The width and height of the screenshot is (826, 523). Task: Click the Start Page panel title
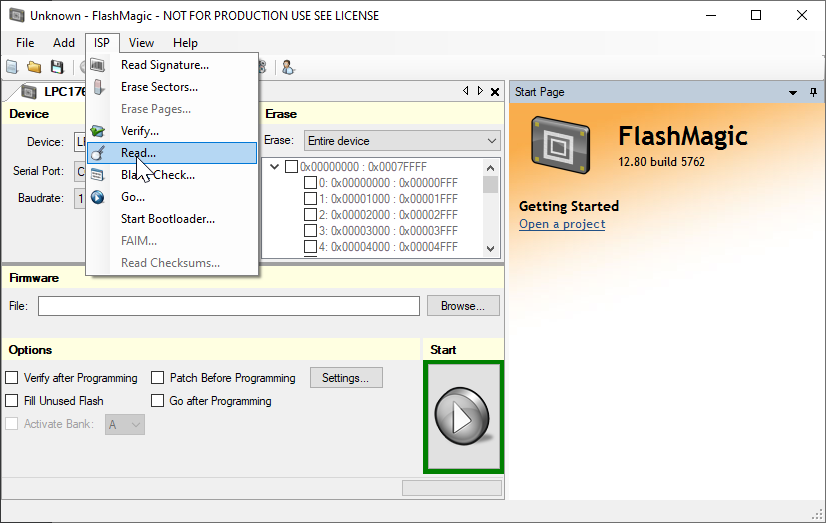pyautogui.click(x=539, y=92)
